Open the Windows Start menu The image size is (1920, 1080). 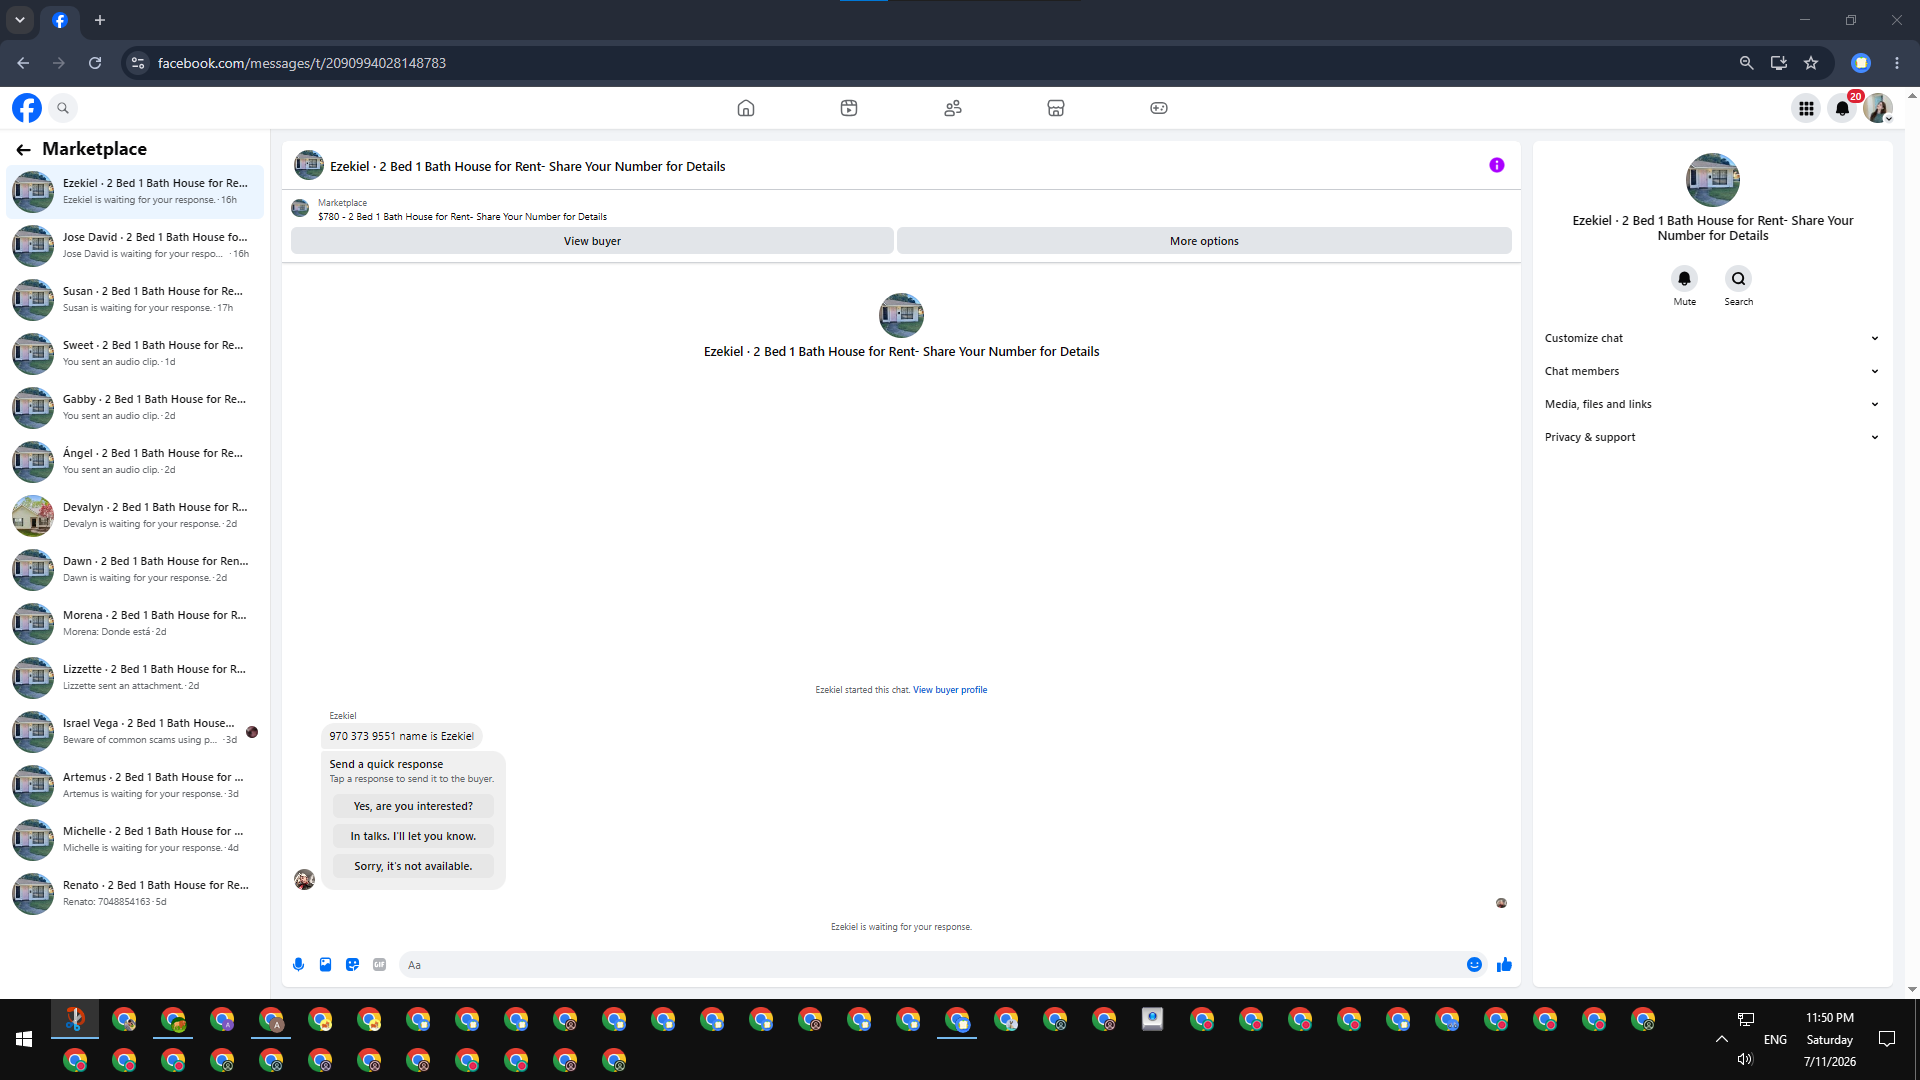(24, 1039)
